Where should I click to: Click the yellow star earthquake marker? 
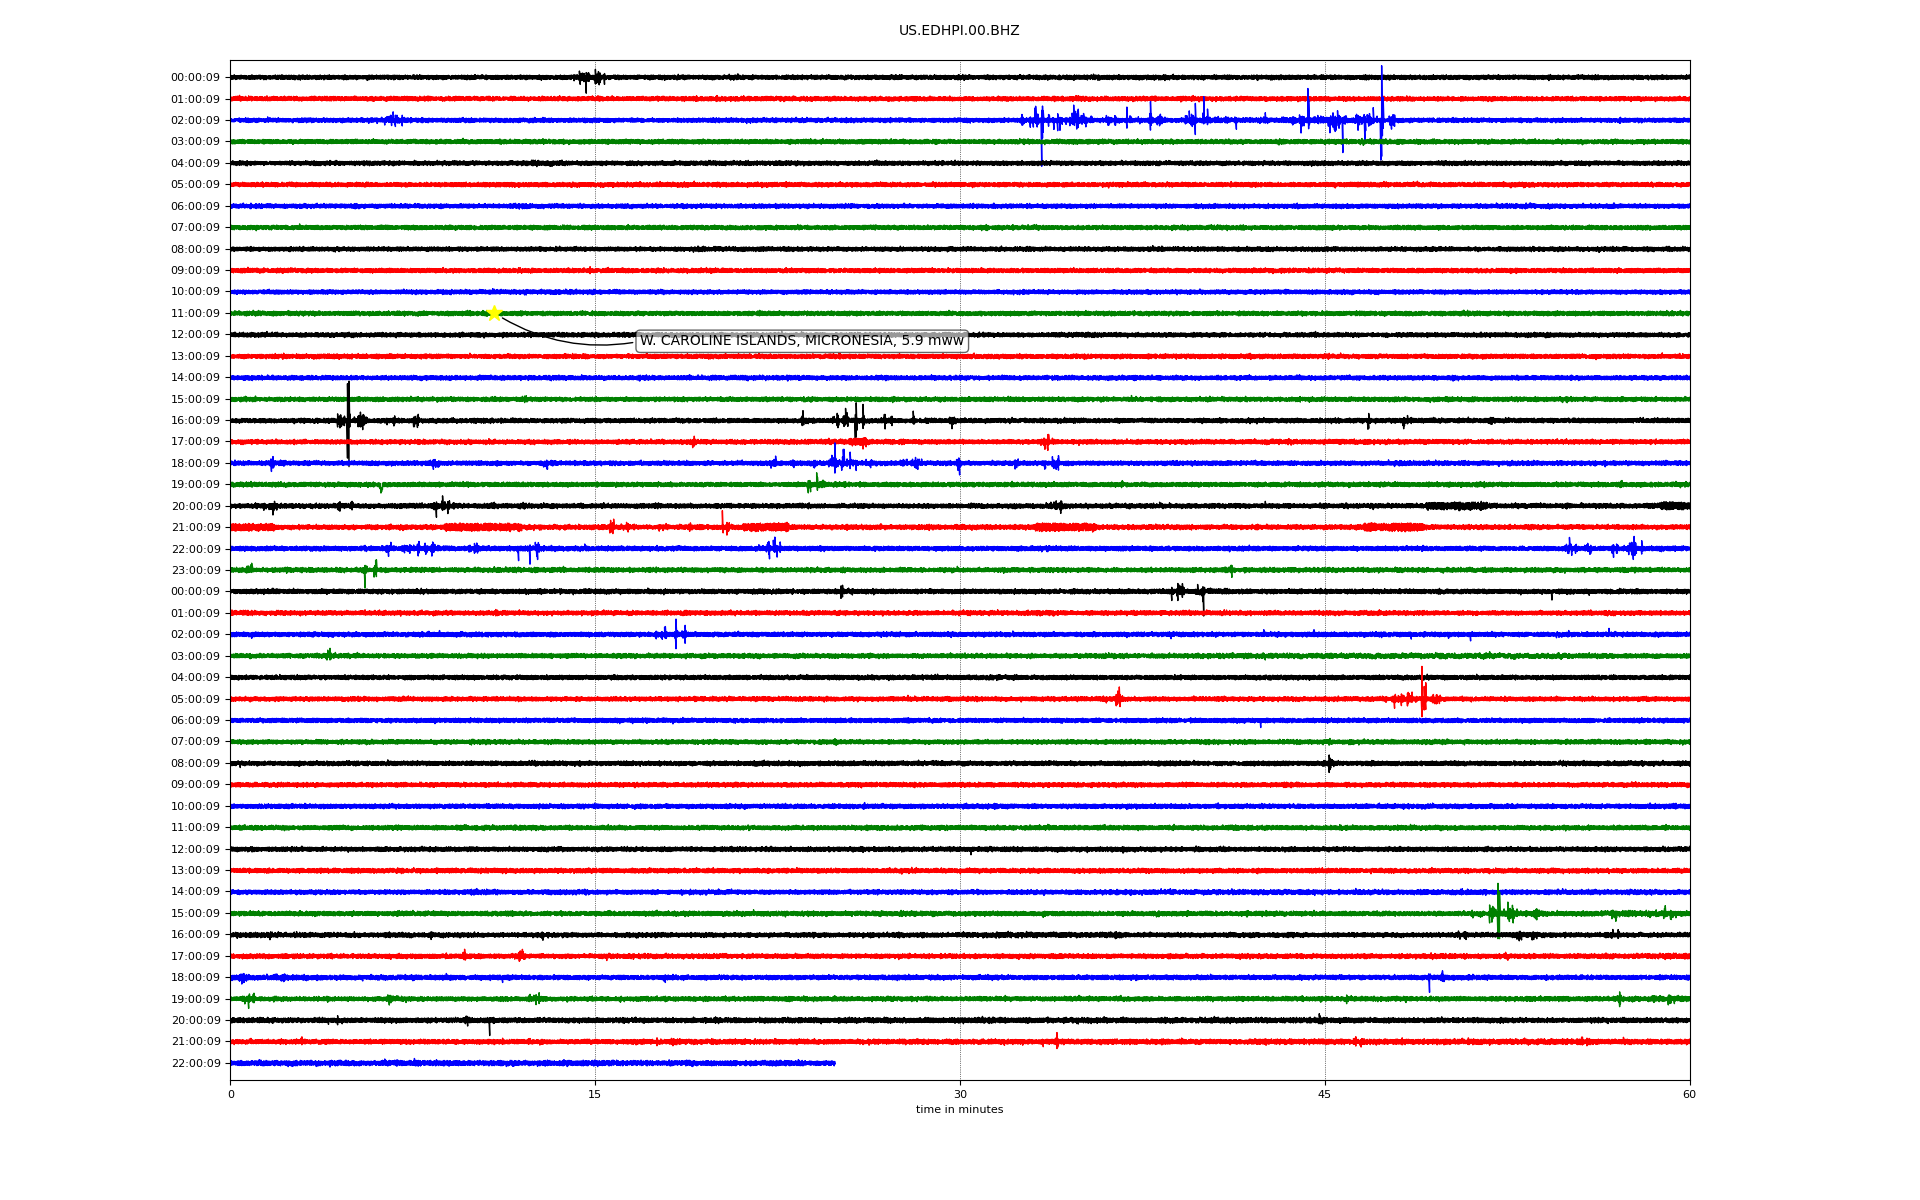pyautogui.click(x=494, y=313)
